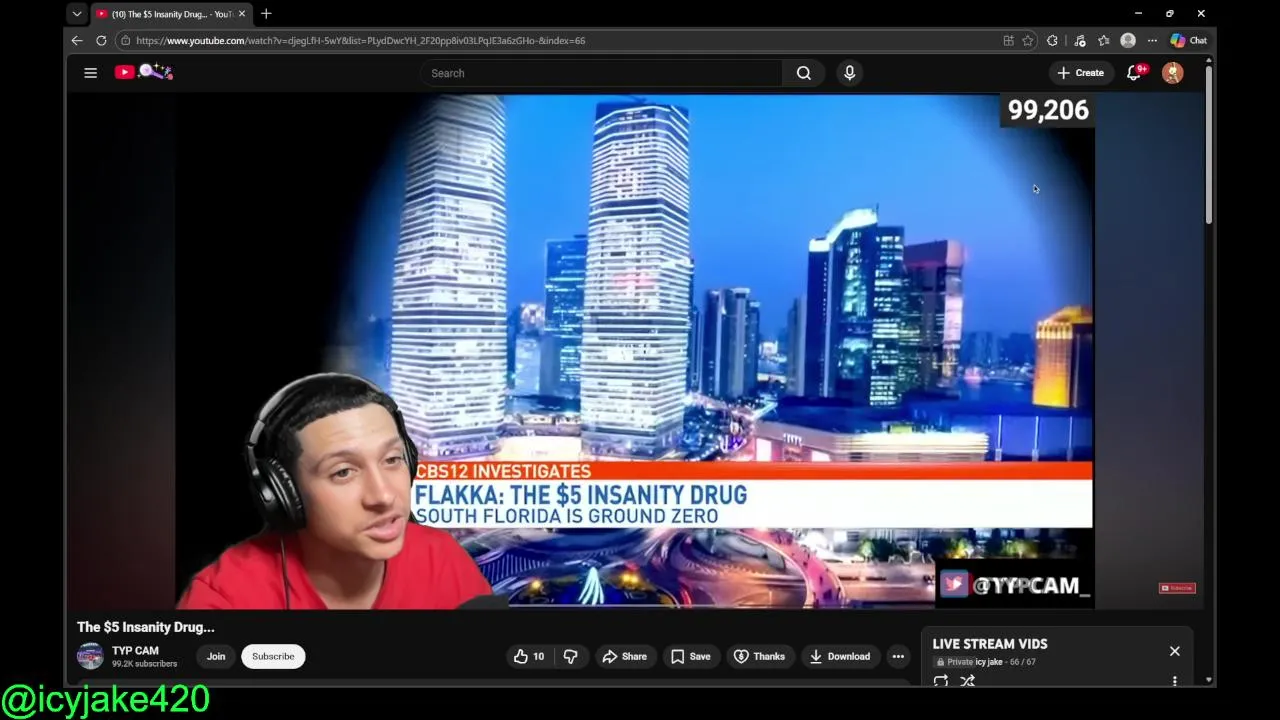1280x720 pixels.
Task: Open the tab actions dropdown arrow
Action: 76,14
